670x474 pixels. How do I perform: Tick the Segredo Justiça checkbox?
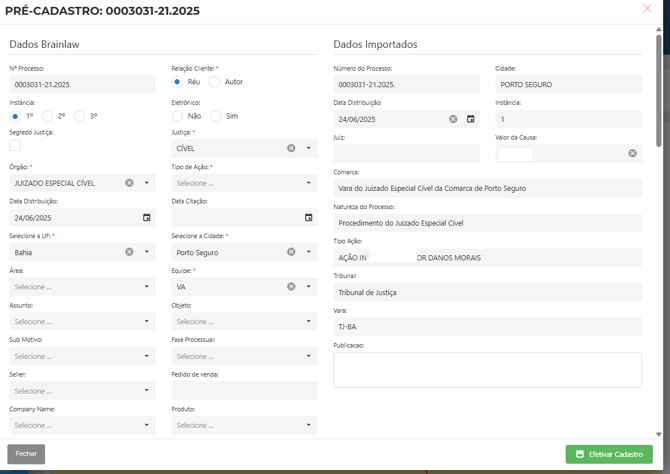click(15, 145)
